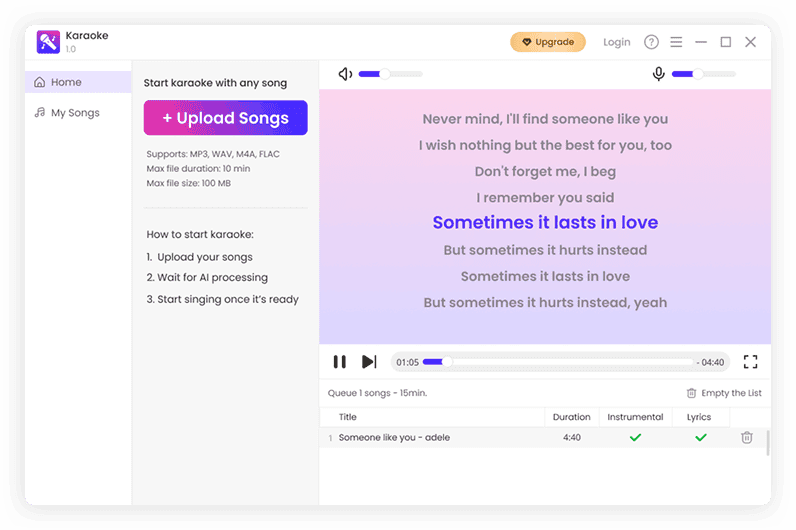Image resolution: width=796 pixels, height=530 pixels.
Task: Click the elapsed time 01:05
Action: 407,362
